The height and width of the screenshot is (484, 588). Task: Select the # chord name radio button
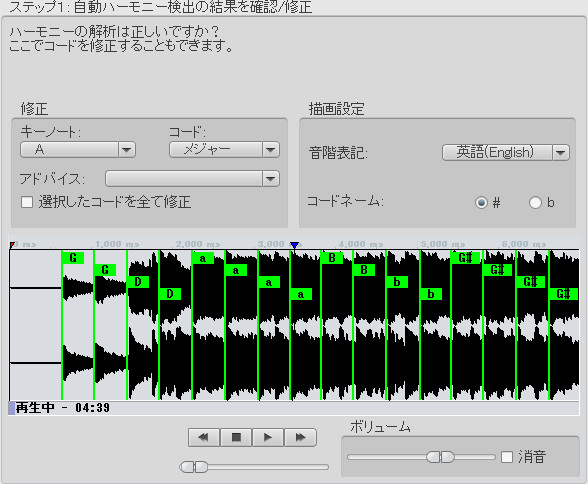481,202
